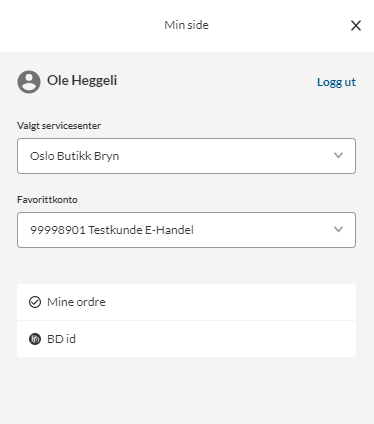374x424 pixels.
Task: Click the Favorittkonto field label
Action: click(47, 200)
